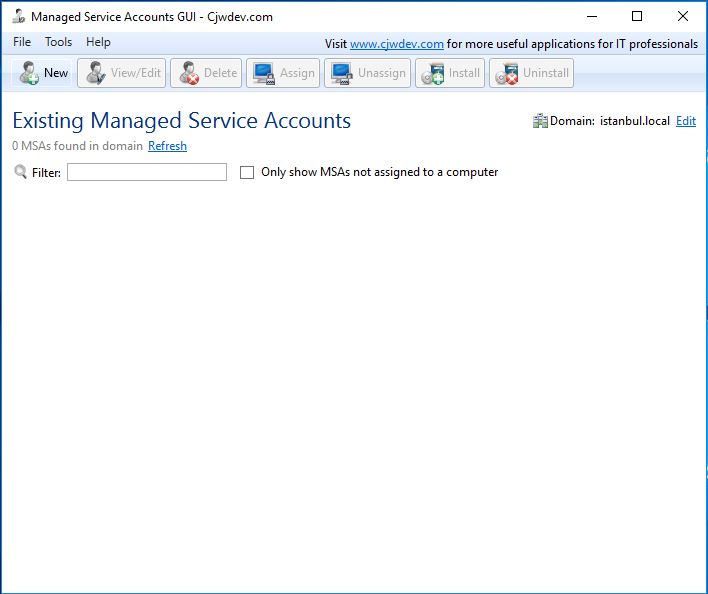Open the File menu
The width and height of the screenshot is (708, 594).
[22, 42]
